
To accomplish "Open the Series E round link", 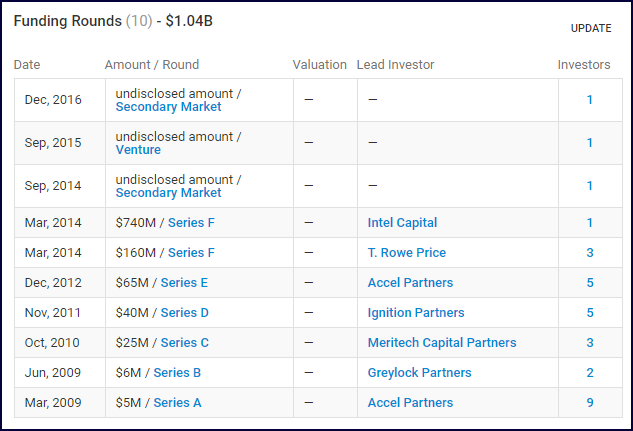I will 184,282.
